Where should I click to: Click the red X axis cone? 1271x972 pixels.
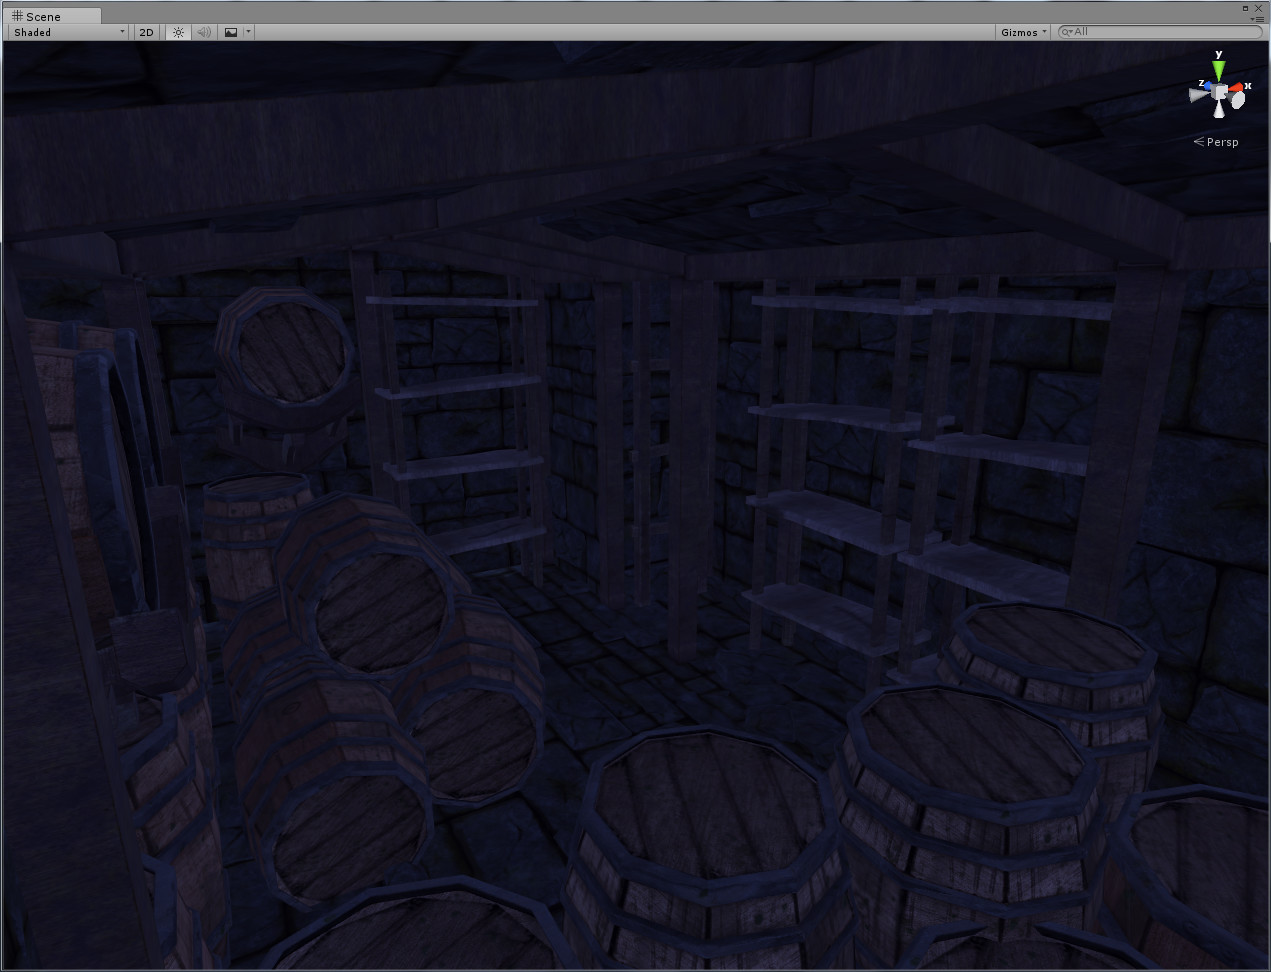click(1236, 87)
